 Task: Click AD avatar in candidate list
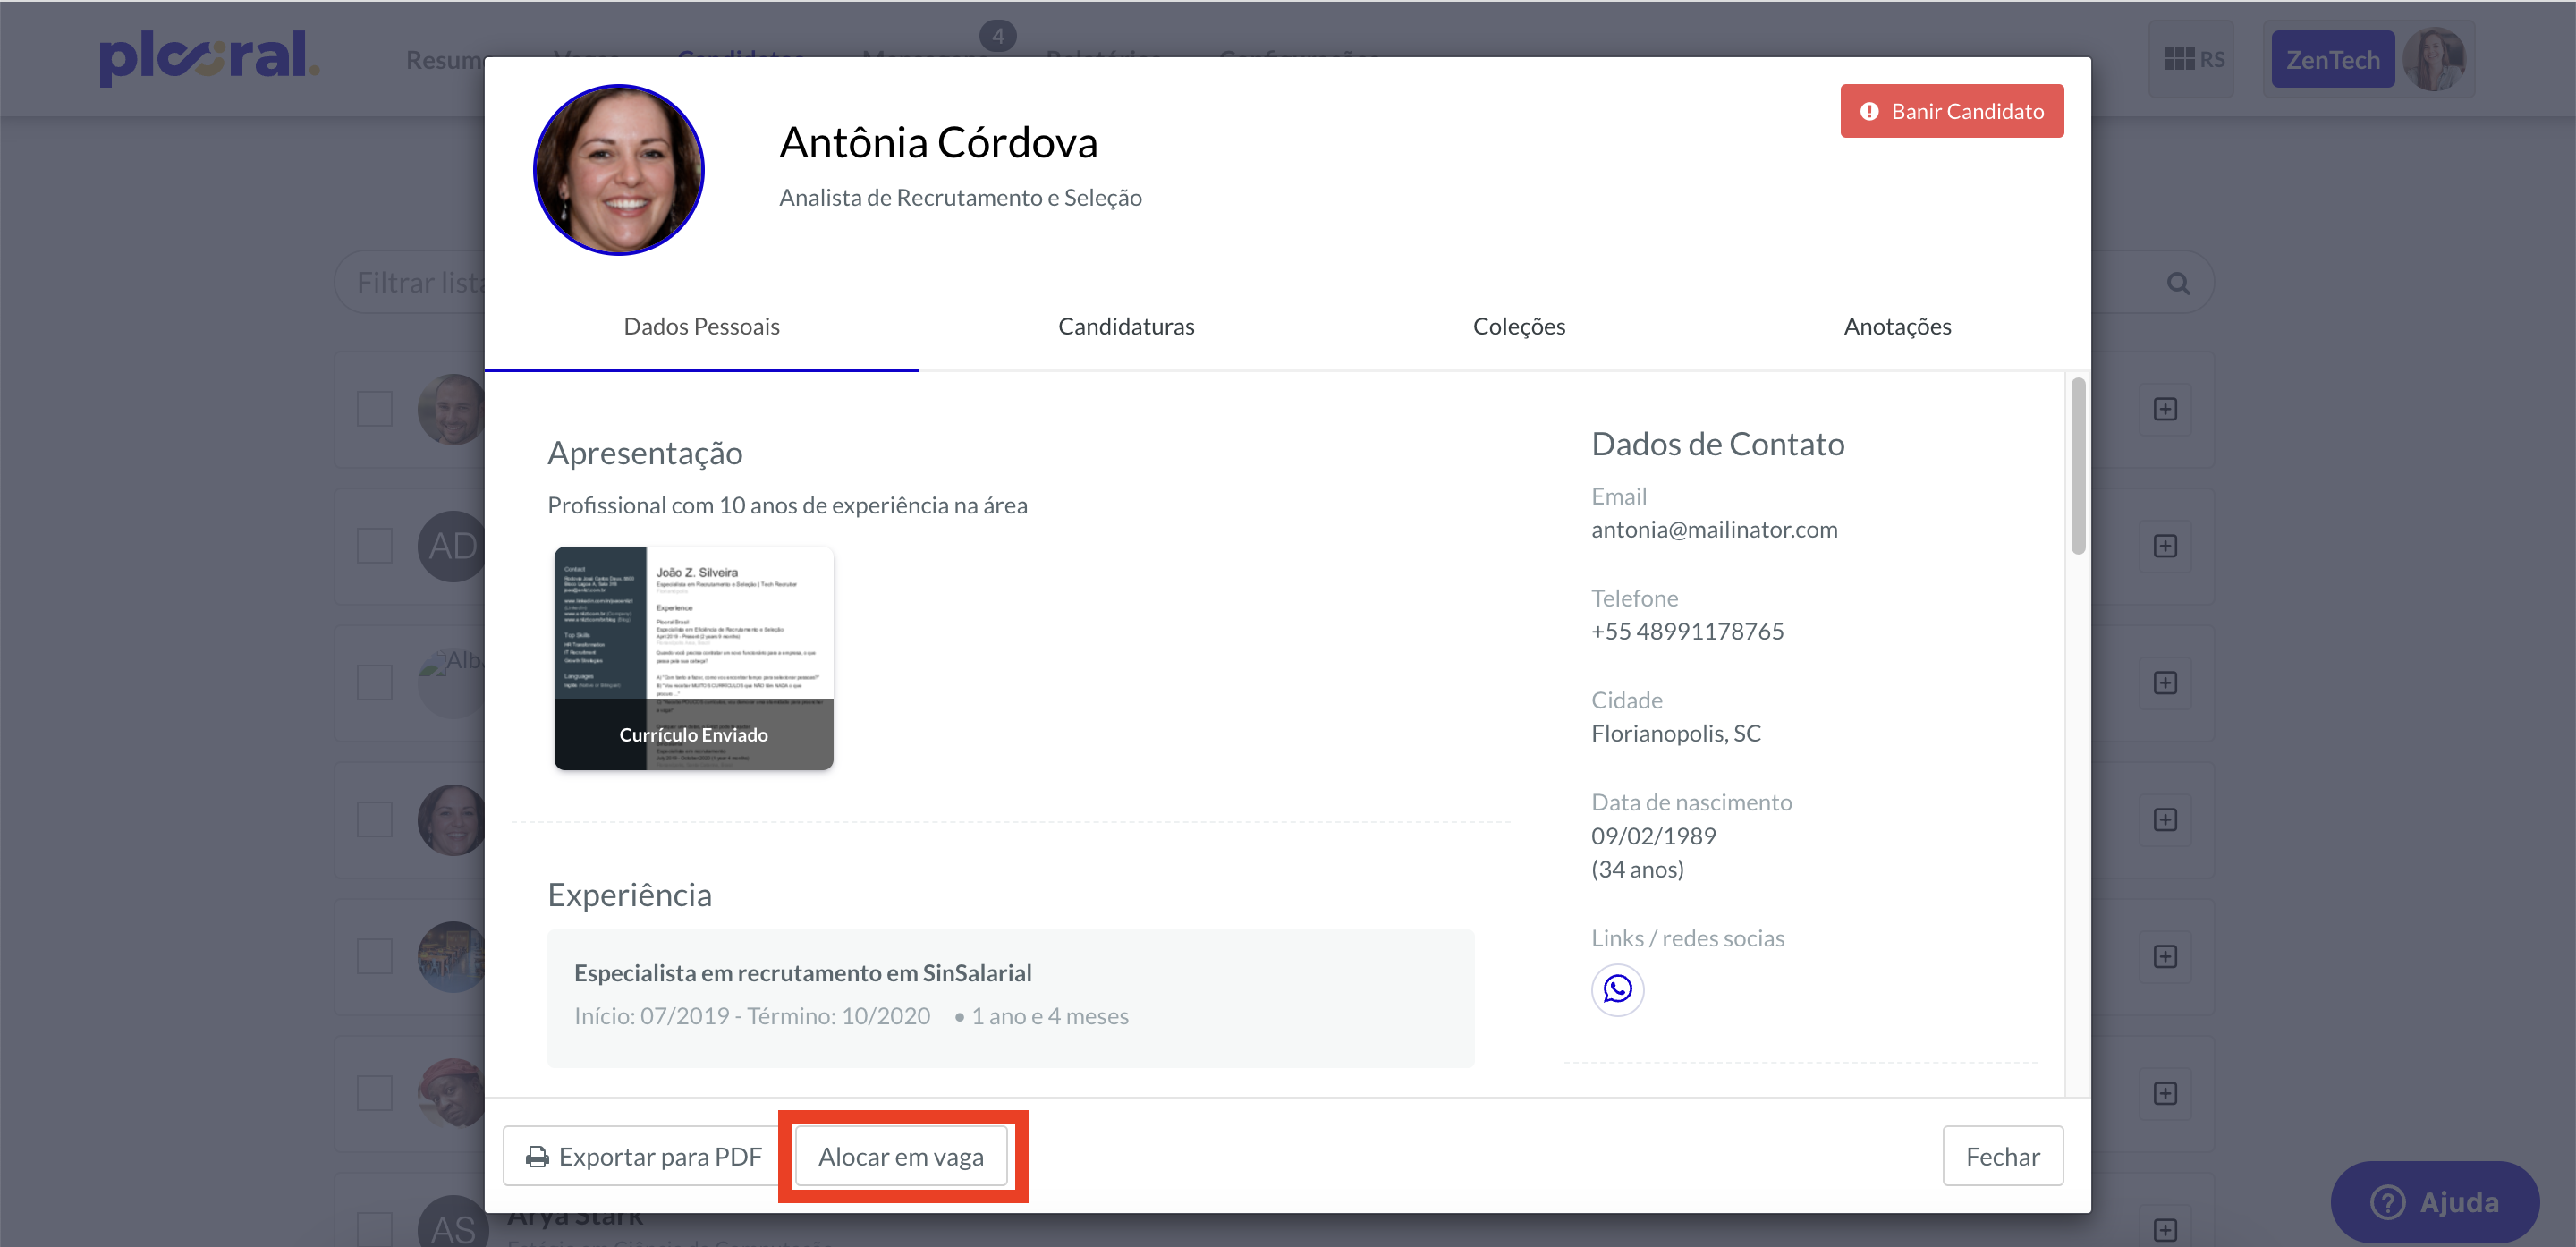(x=452, y=546)
